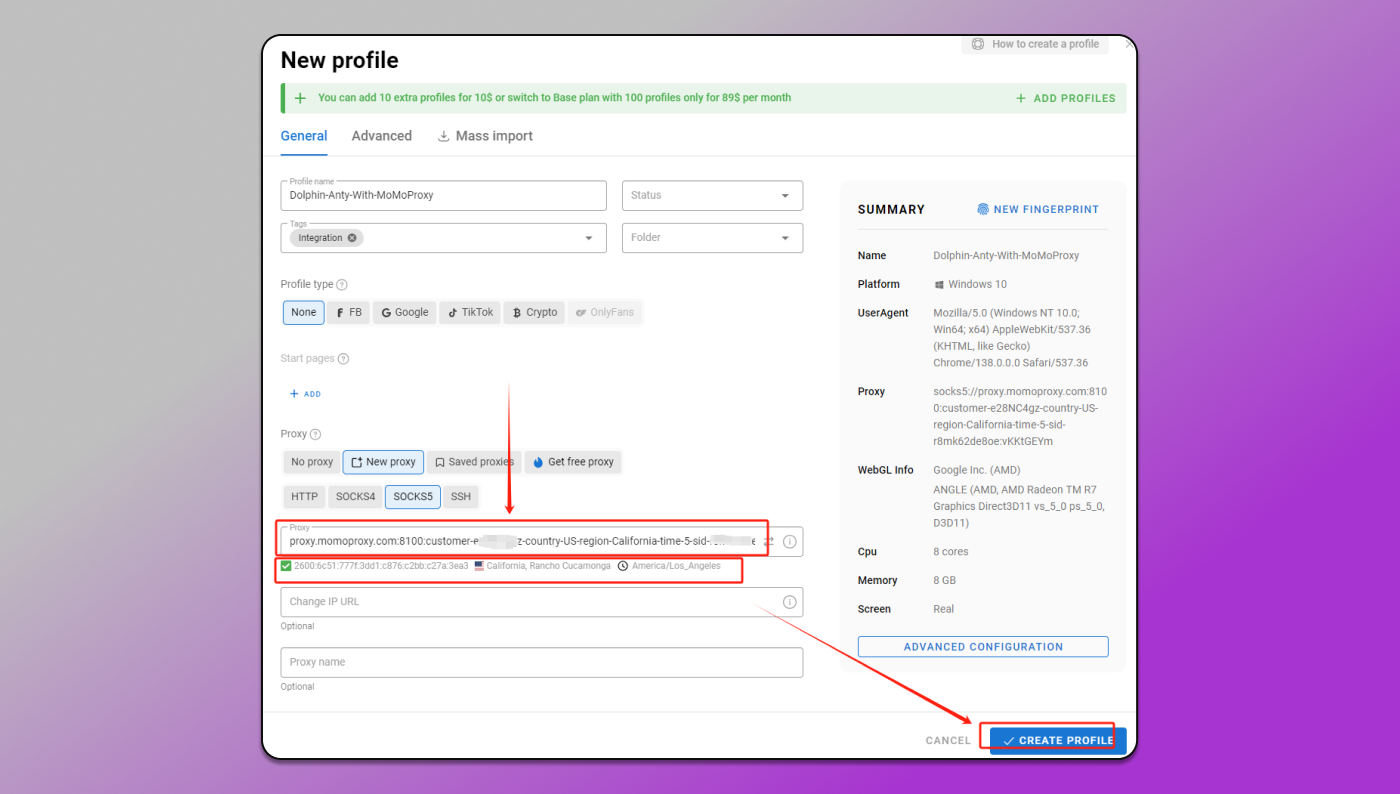Click Get free proxy

(x=573, y=462)
